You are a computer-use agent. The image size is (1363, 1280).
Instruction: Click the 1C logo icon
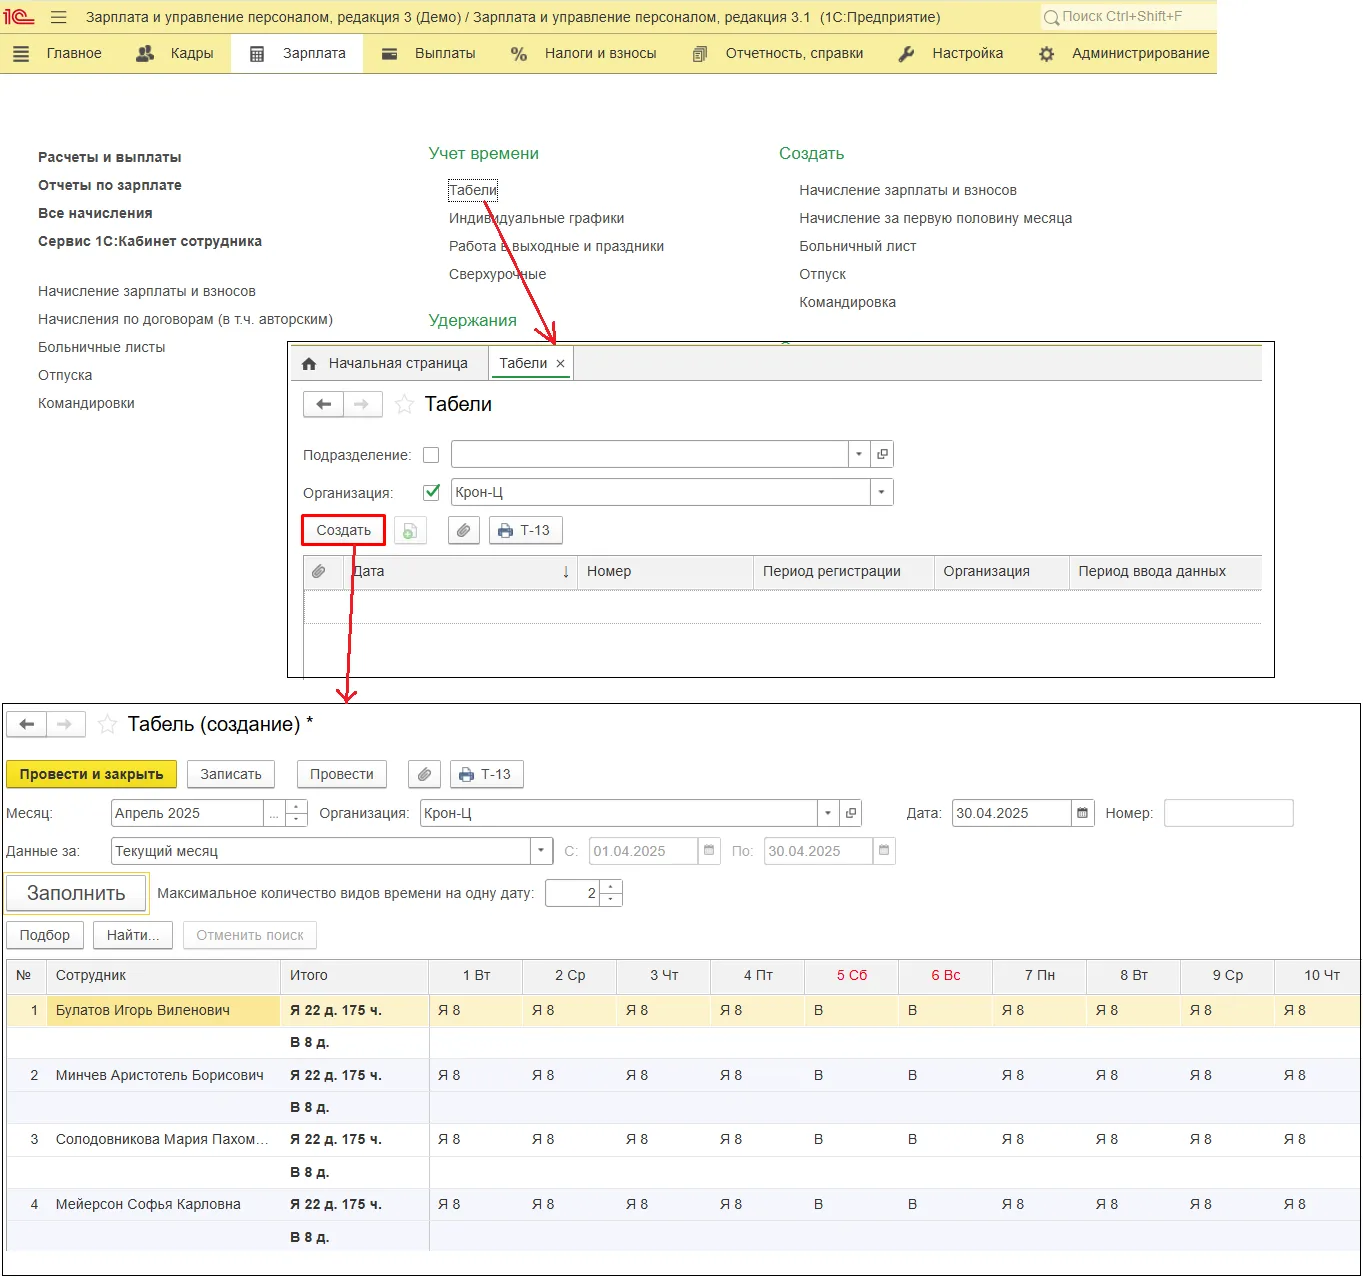tap(18, 17)
